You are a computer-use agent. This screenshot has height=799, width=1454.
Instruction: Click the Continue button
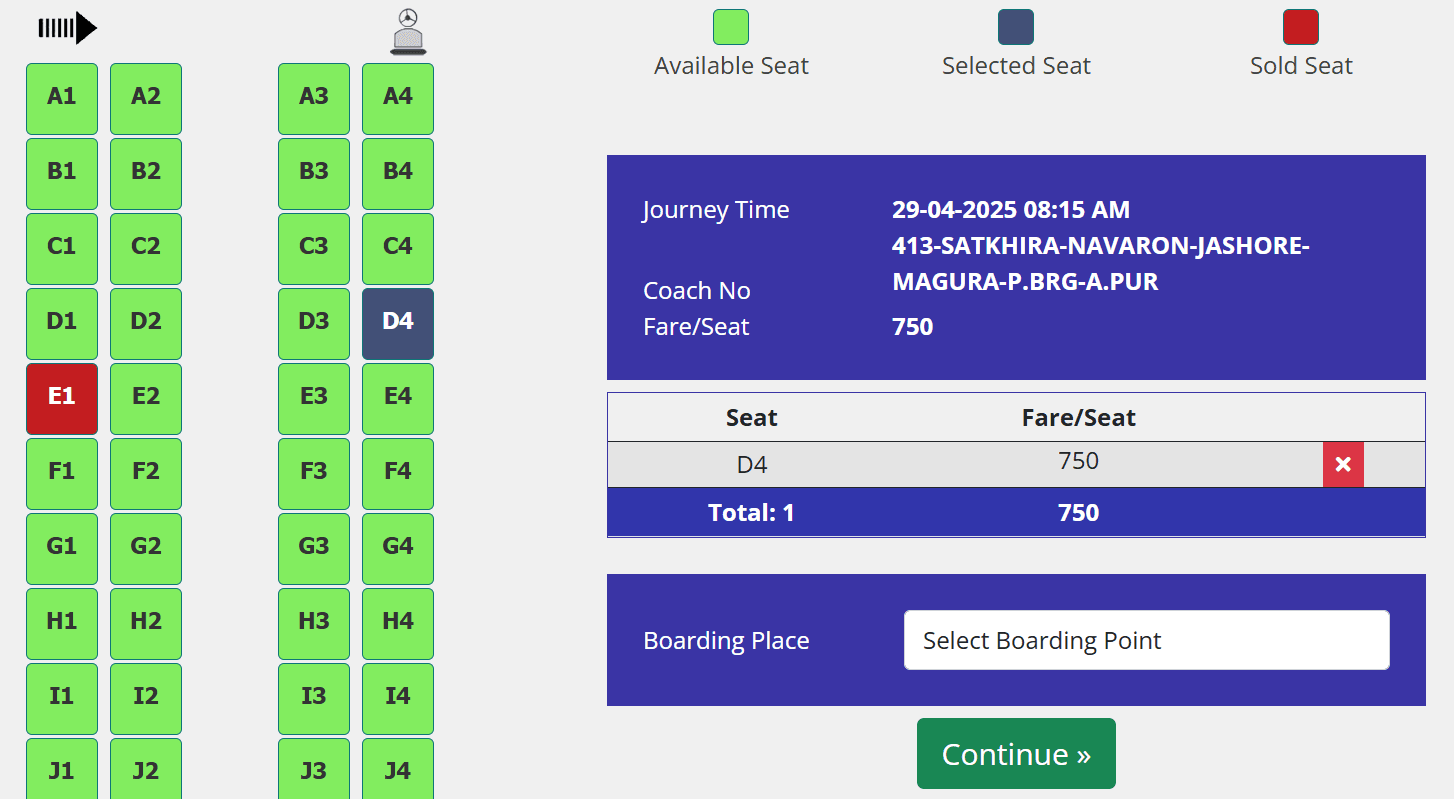(1016, 753)
